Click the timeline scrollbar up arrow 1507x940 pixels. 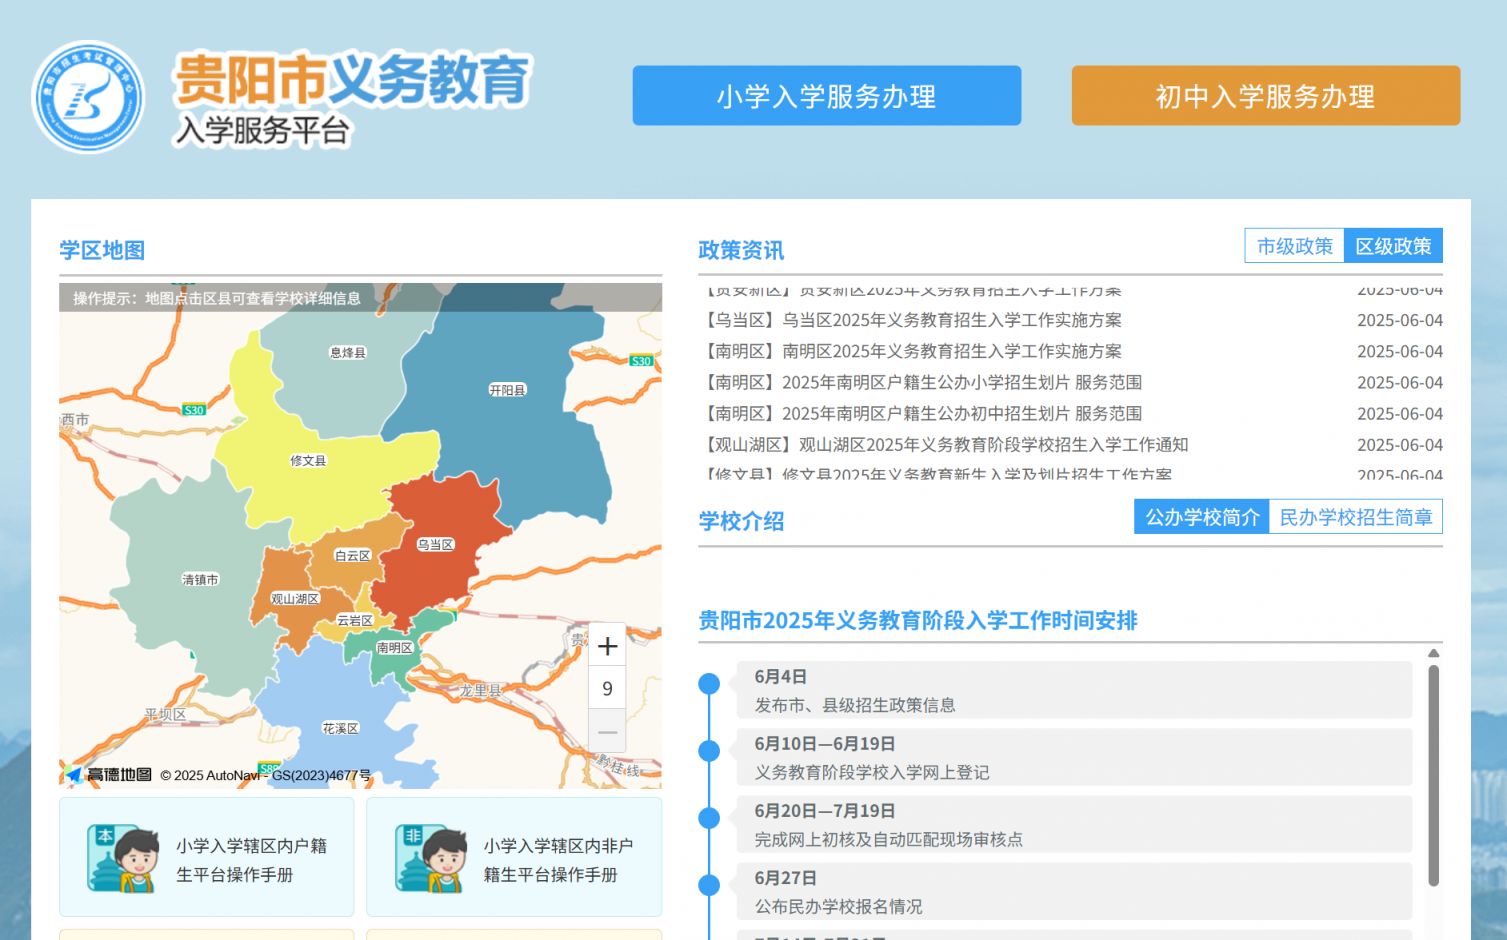pyautogui.click(x=1433, y=653)
